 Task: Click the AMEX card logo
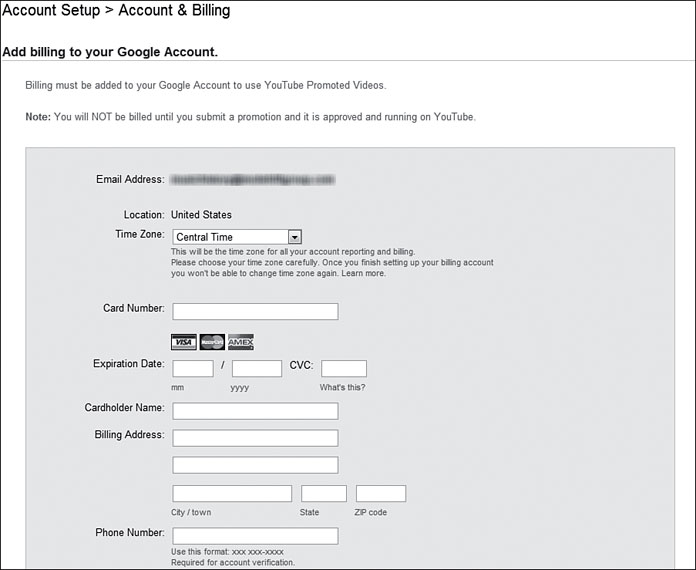[241, 342]
